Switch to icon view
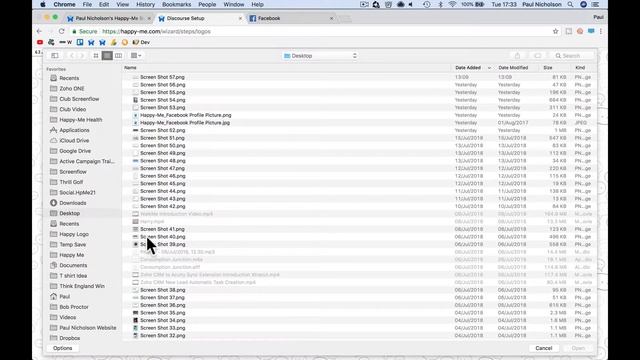This screenshot has height=360, width=640. [96, 56]
